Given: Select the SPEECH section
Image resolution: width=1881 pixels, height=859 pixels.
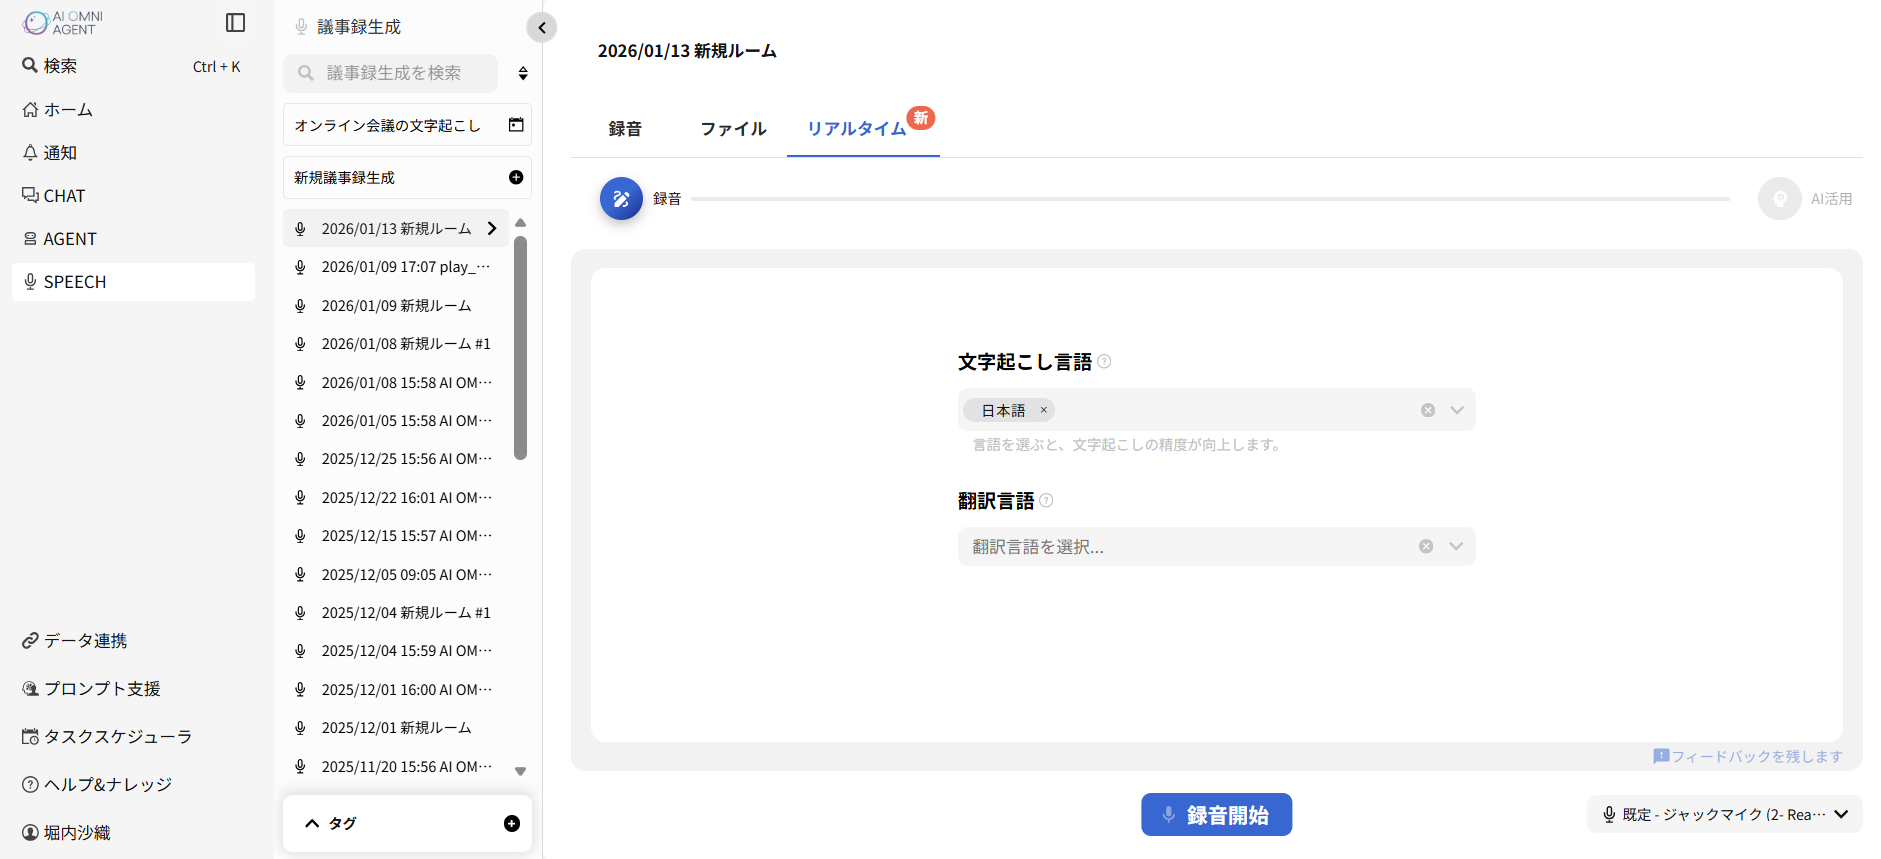Looking at the screenshot, I should tap(133, 281).
